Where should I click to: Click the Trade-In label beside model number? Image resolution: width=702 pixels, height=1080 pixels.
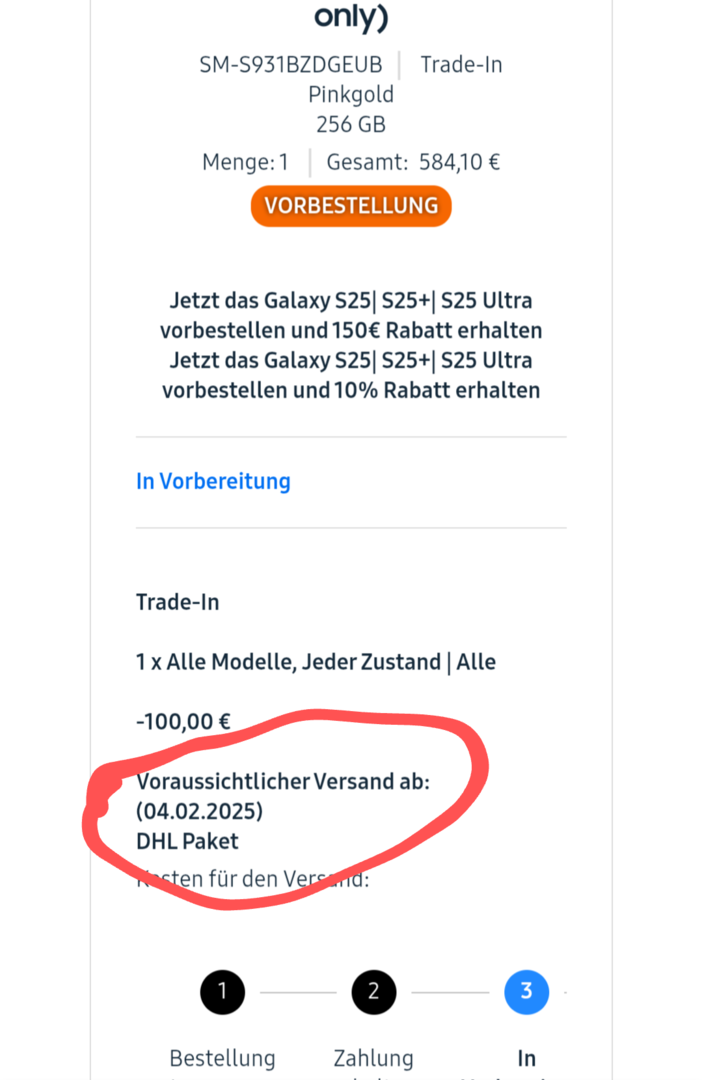click(461, 65)
